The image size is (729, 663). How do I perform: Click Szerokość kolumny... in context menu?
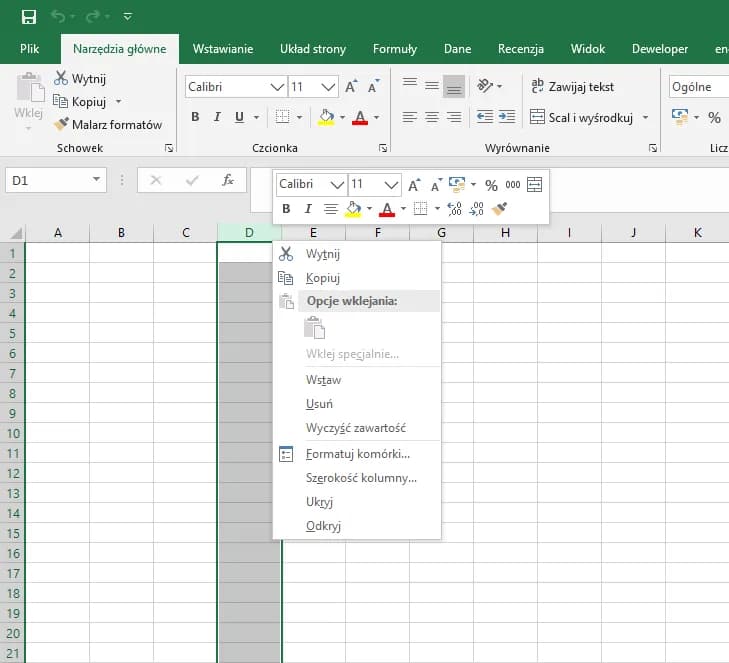pyautogui.click(x=361, y=478)
